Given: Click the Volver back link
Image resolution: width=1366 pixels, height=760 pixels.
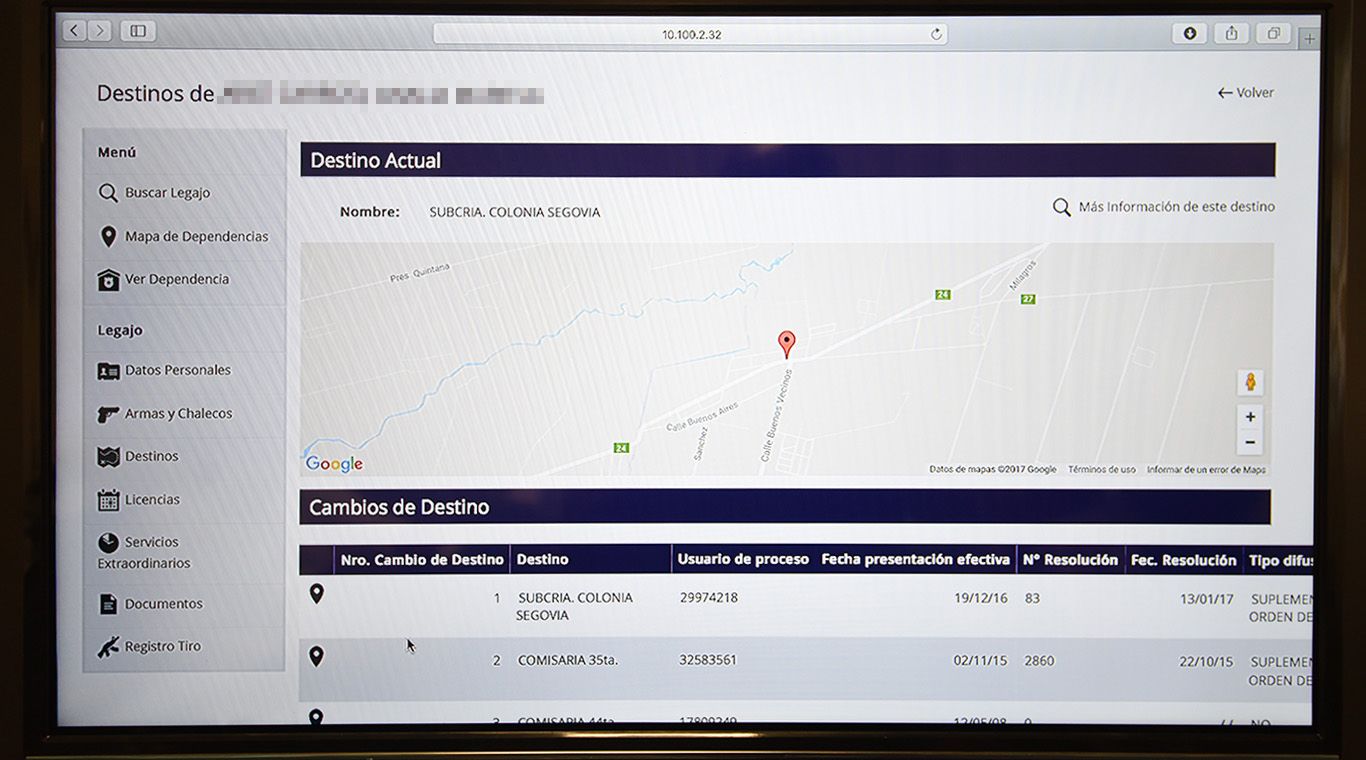Looking at the screenshot, I should (x=1245, y=93).
